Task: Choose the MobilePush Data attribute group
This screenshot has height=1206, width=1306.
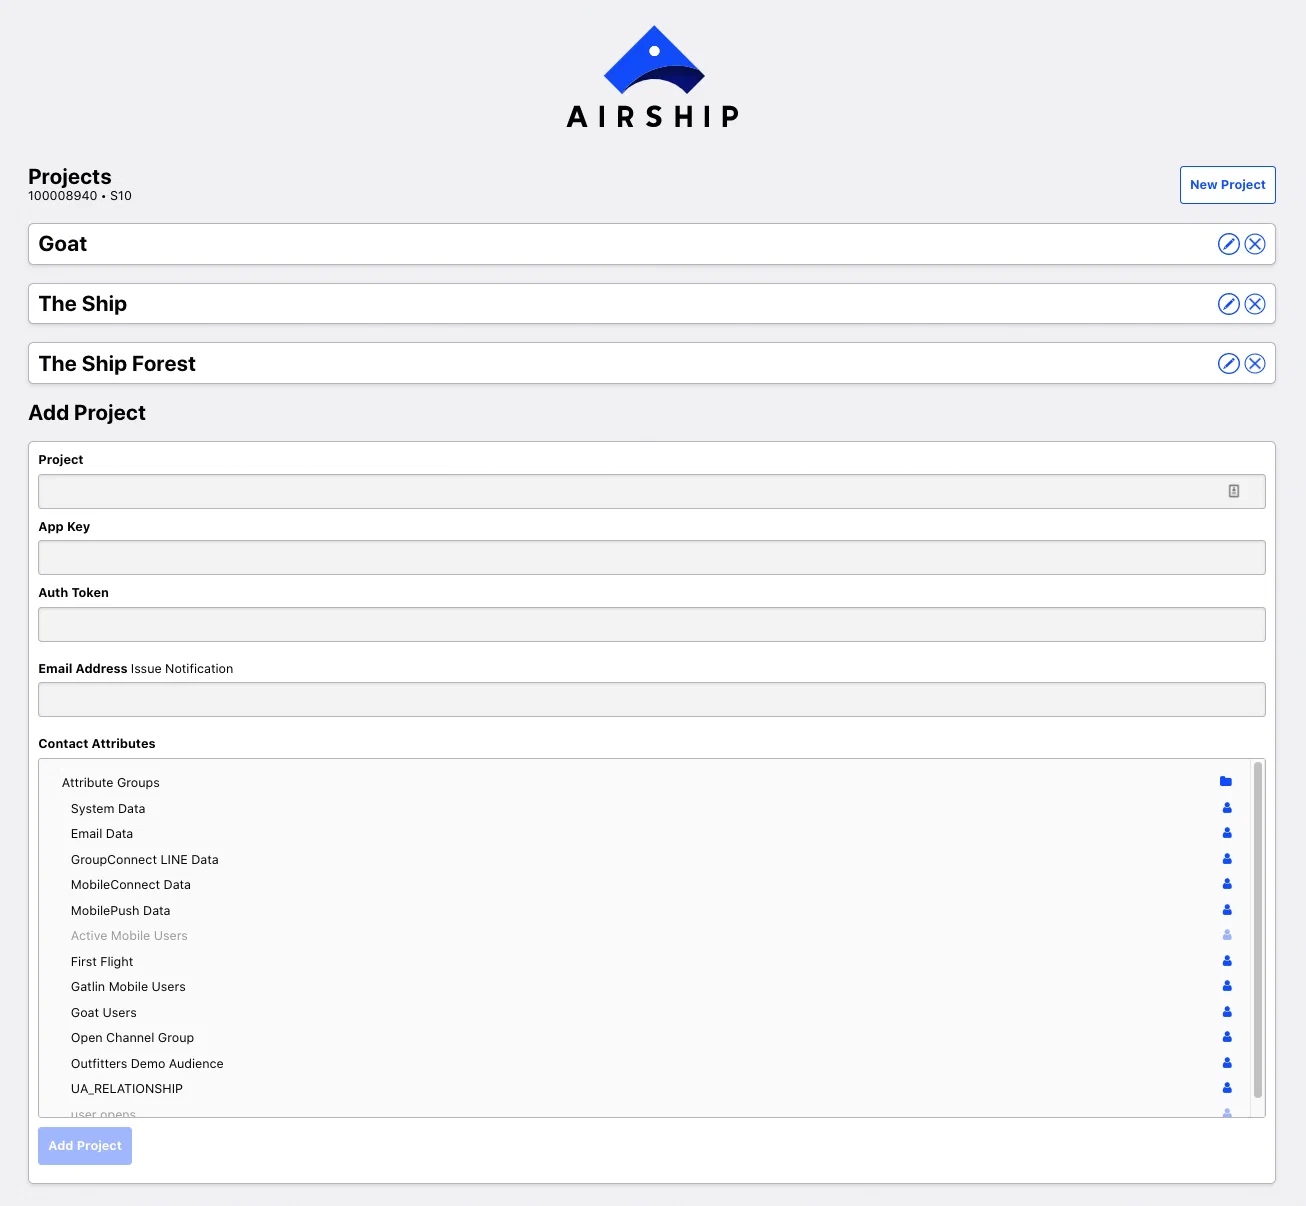Action: [120, 911]
